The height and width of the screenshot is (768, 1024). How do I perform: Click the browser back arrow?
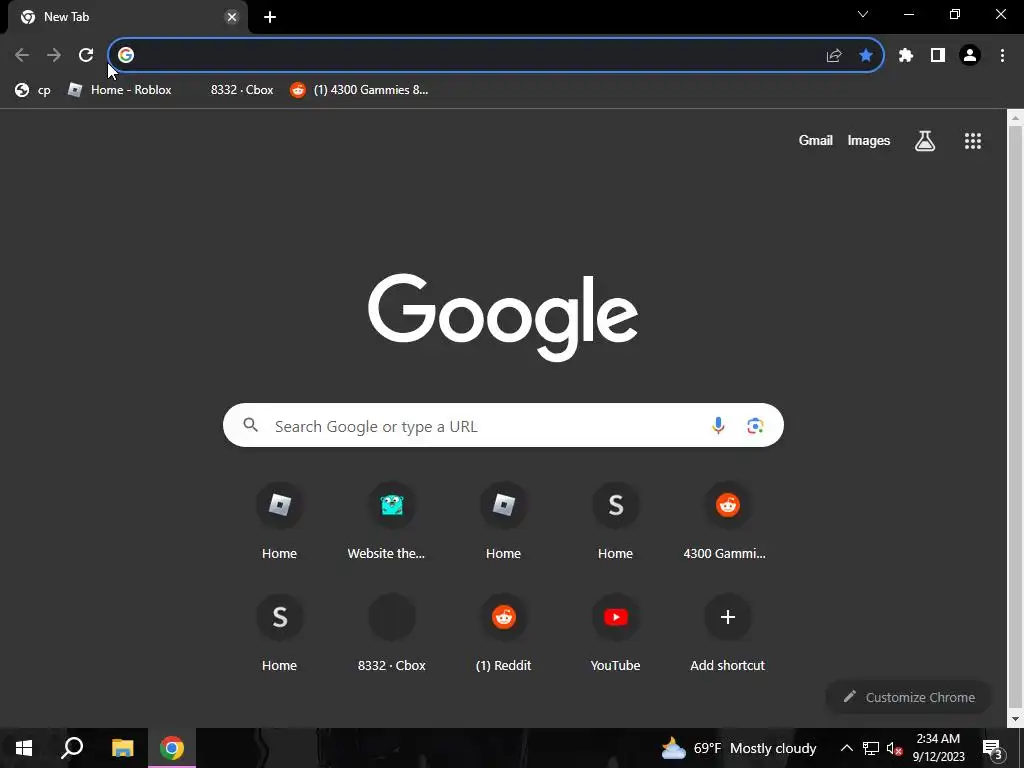(x=22, y=55)
